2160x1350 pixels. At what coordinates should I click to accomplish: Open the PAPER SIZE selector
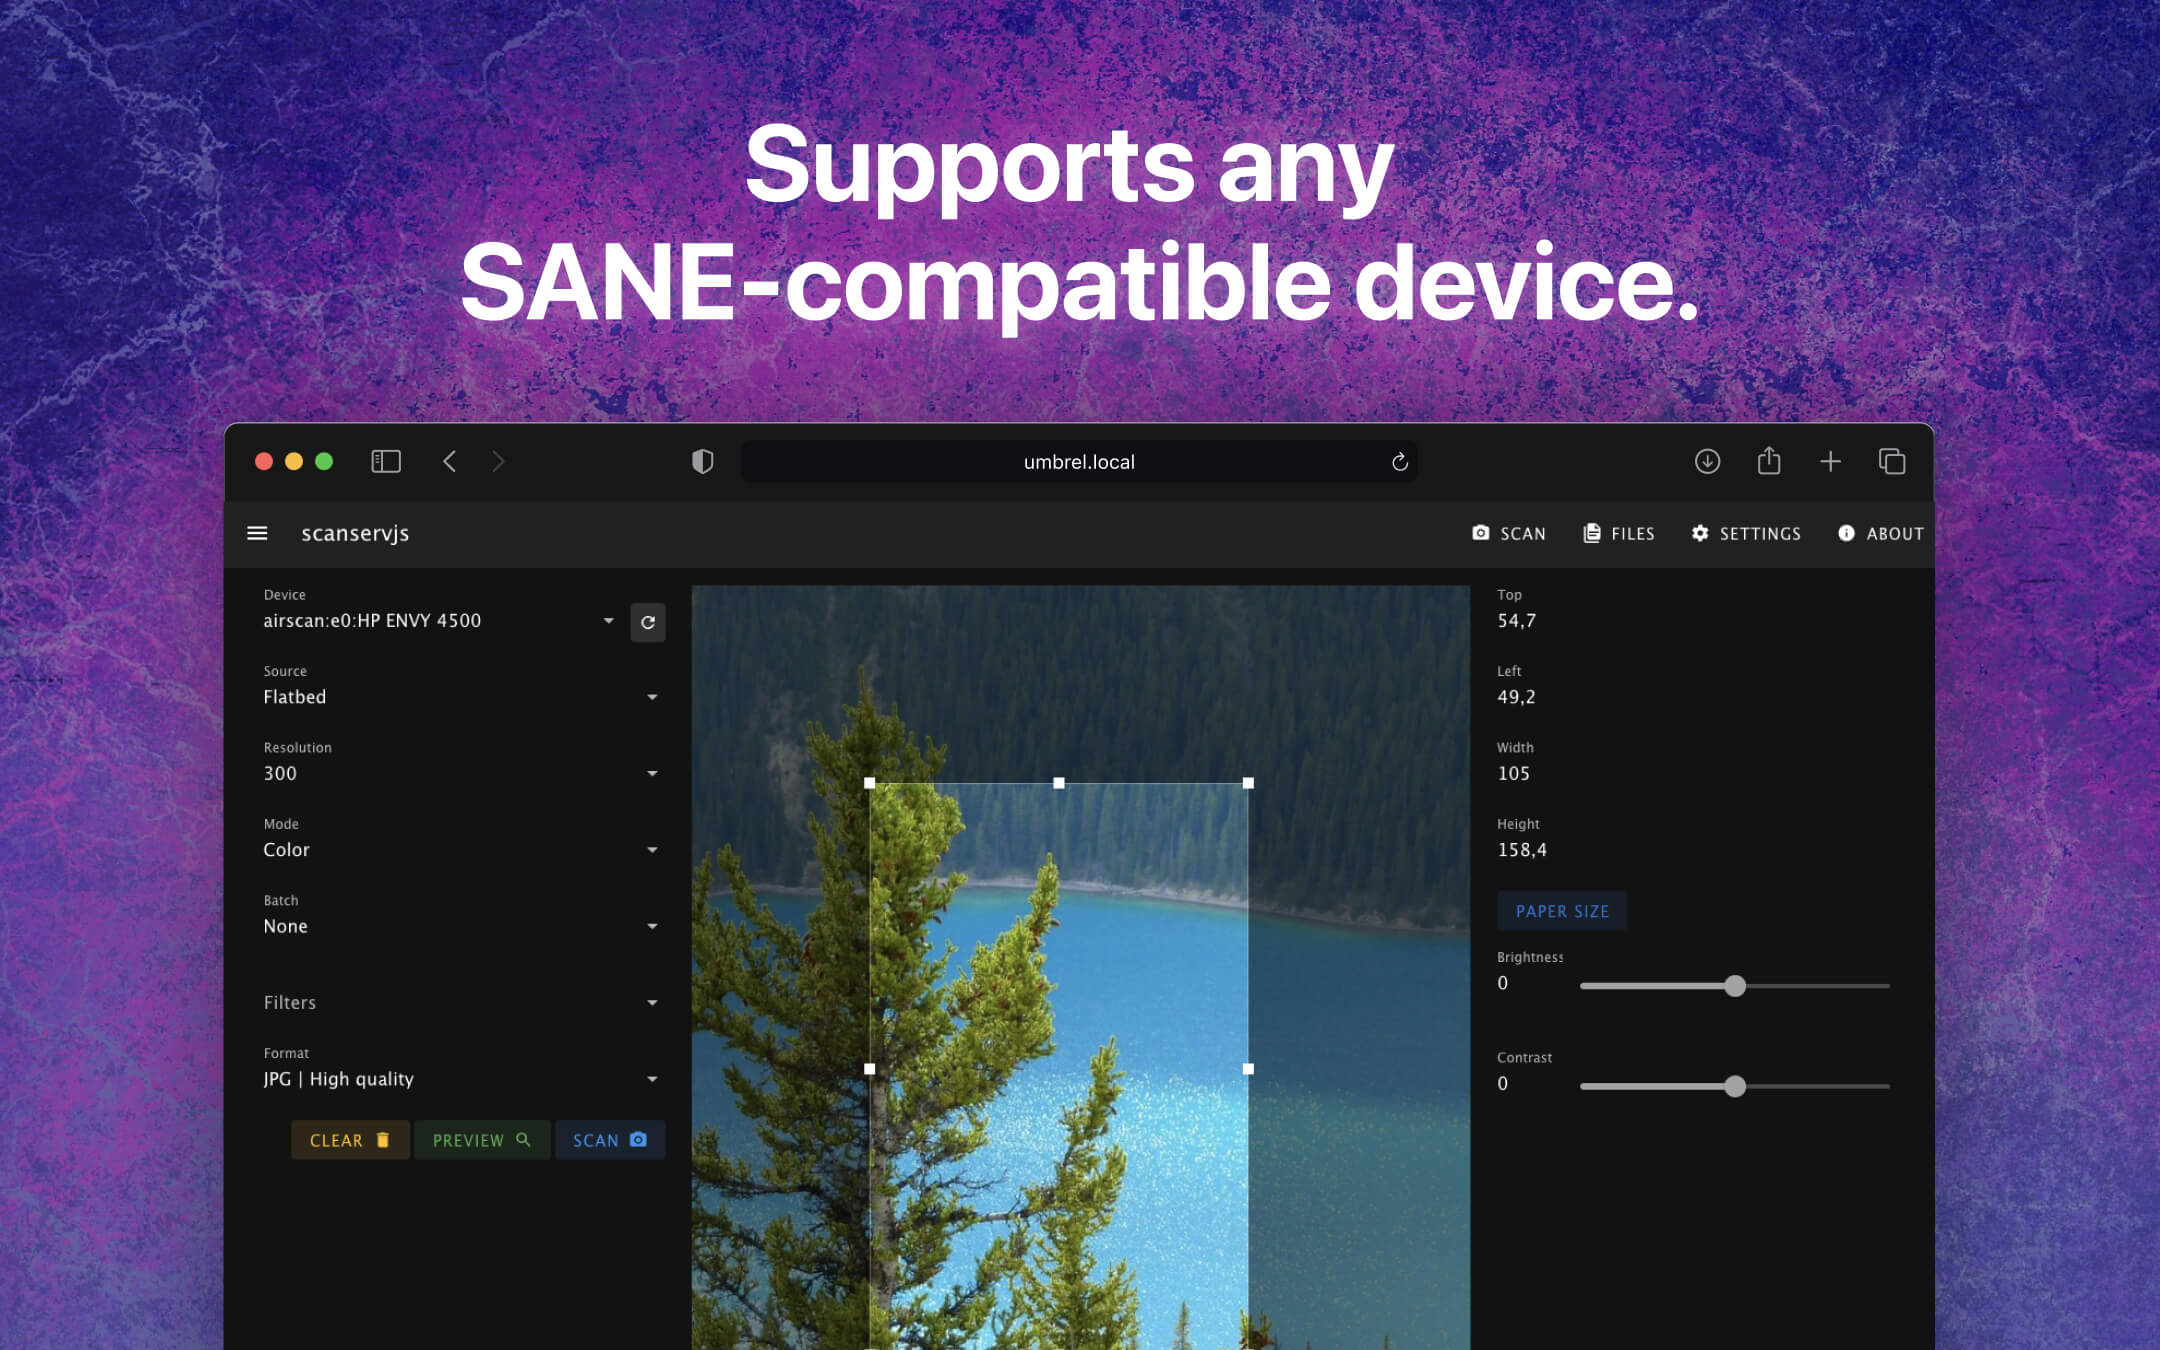pos(1562,911)
